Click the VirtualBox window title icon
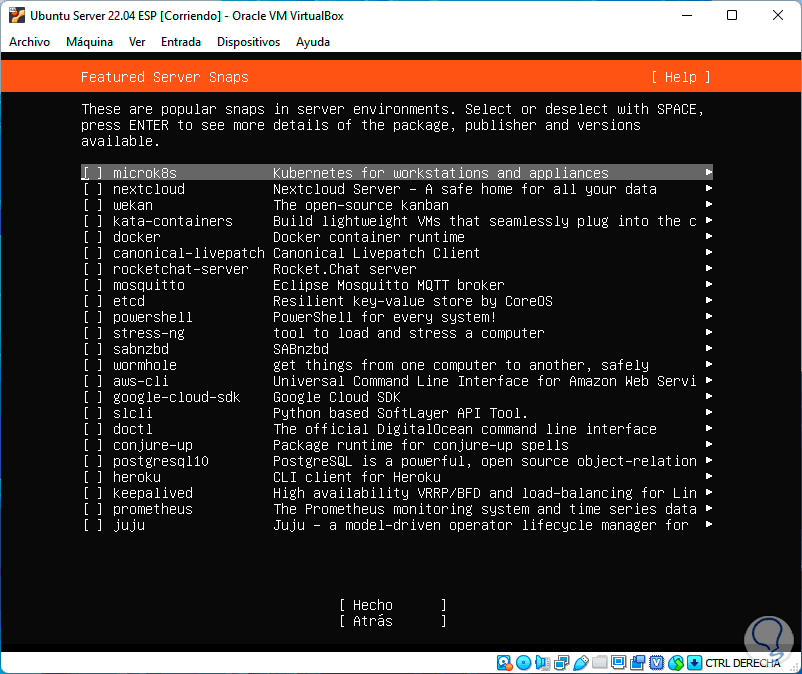Viewport: 802px width, 674px height. pos(16,16)
